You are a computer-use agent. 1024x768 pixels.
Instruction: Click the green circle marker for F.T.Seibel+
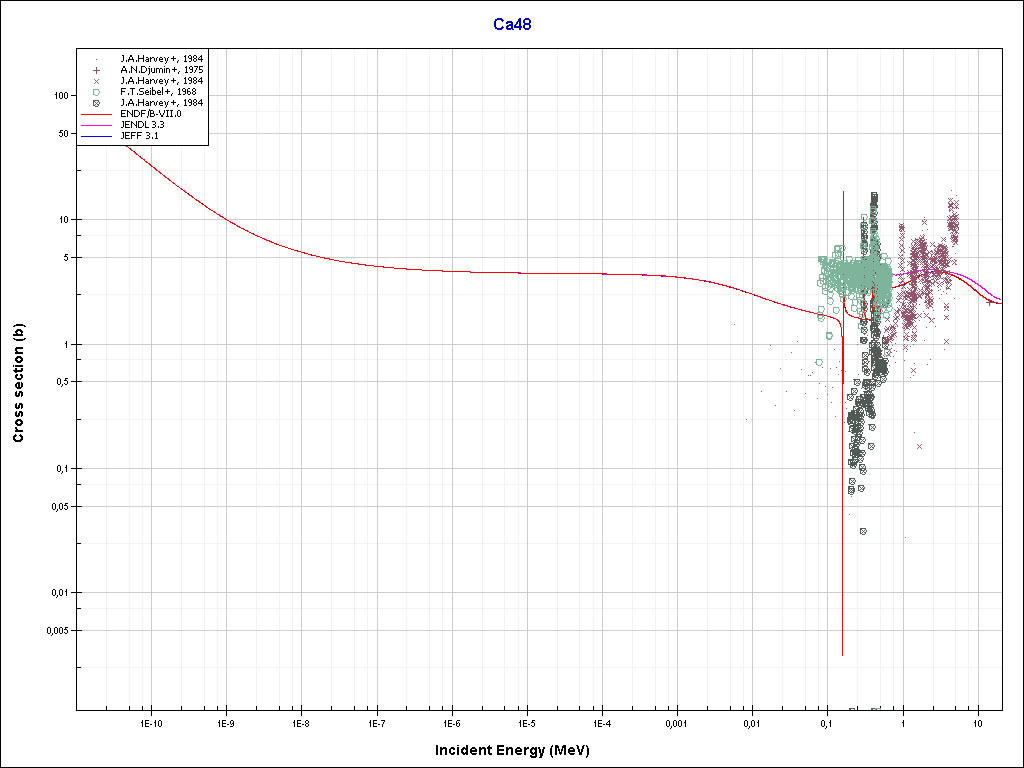[96, 92]
